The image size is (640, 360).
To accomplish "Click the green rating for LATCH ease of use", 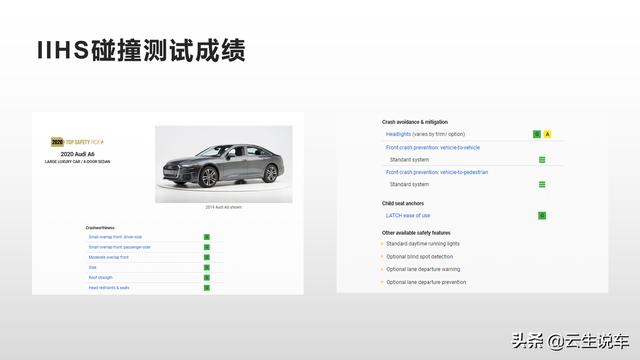I will coord(542,216).
